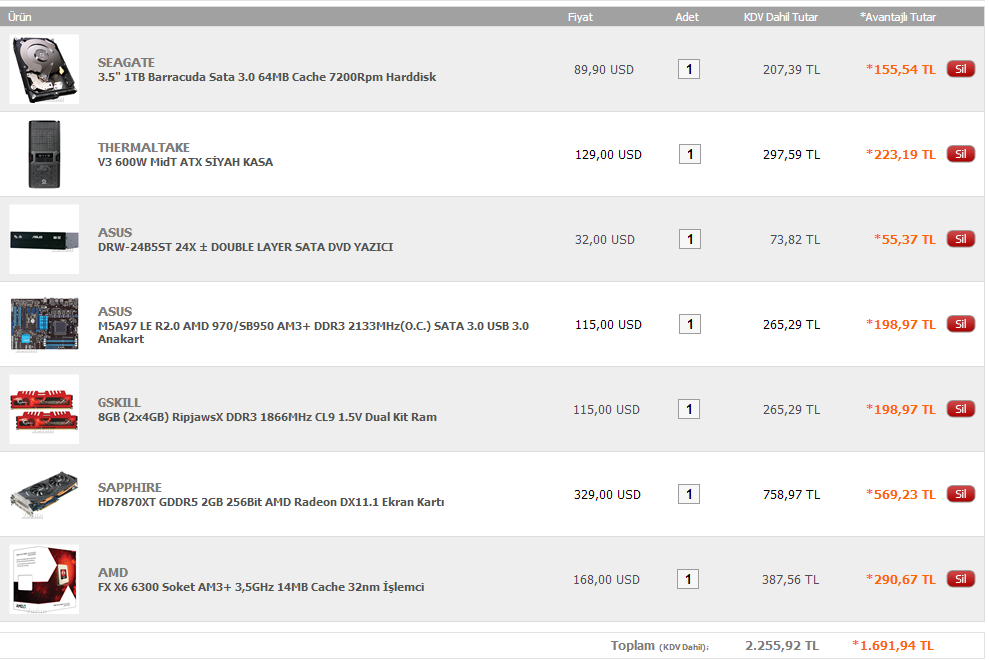Delete the ASUS DVD writer row
The image size is (989, 660).
[x=960, y=239]
